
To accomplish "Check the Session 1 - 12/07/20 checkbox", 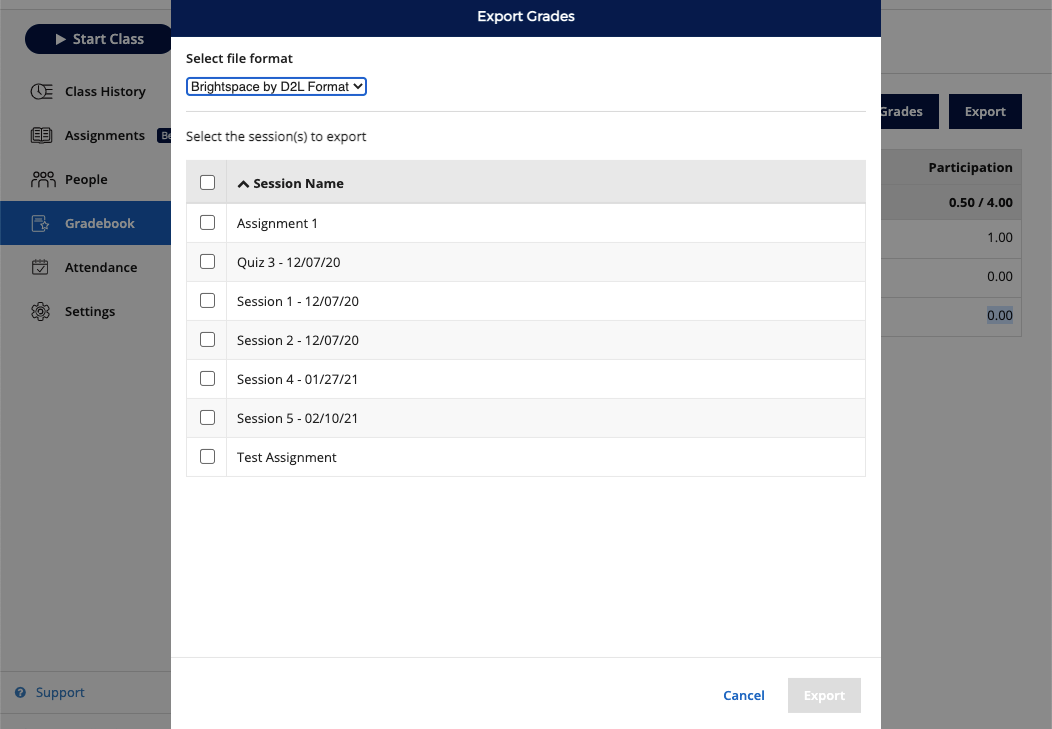I will click(207, 300).
